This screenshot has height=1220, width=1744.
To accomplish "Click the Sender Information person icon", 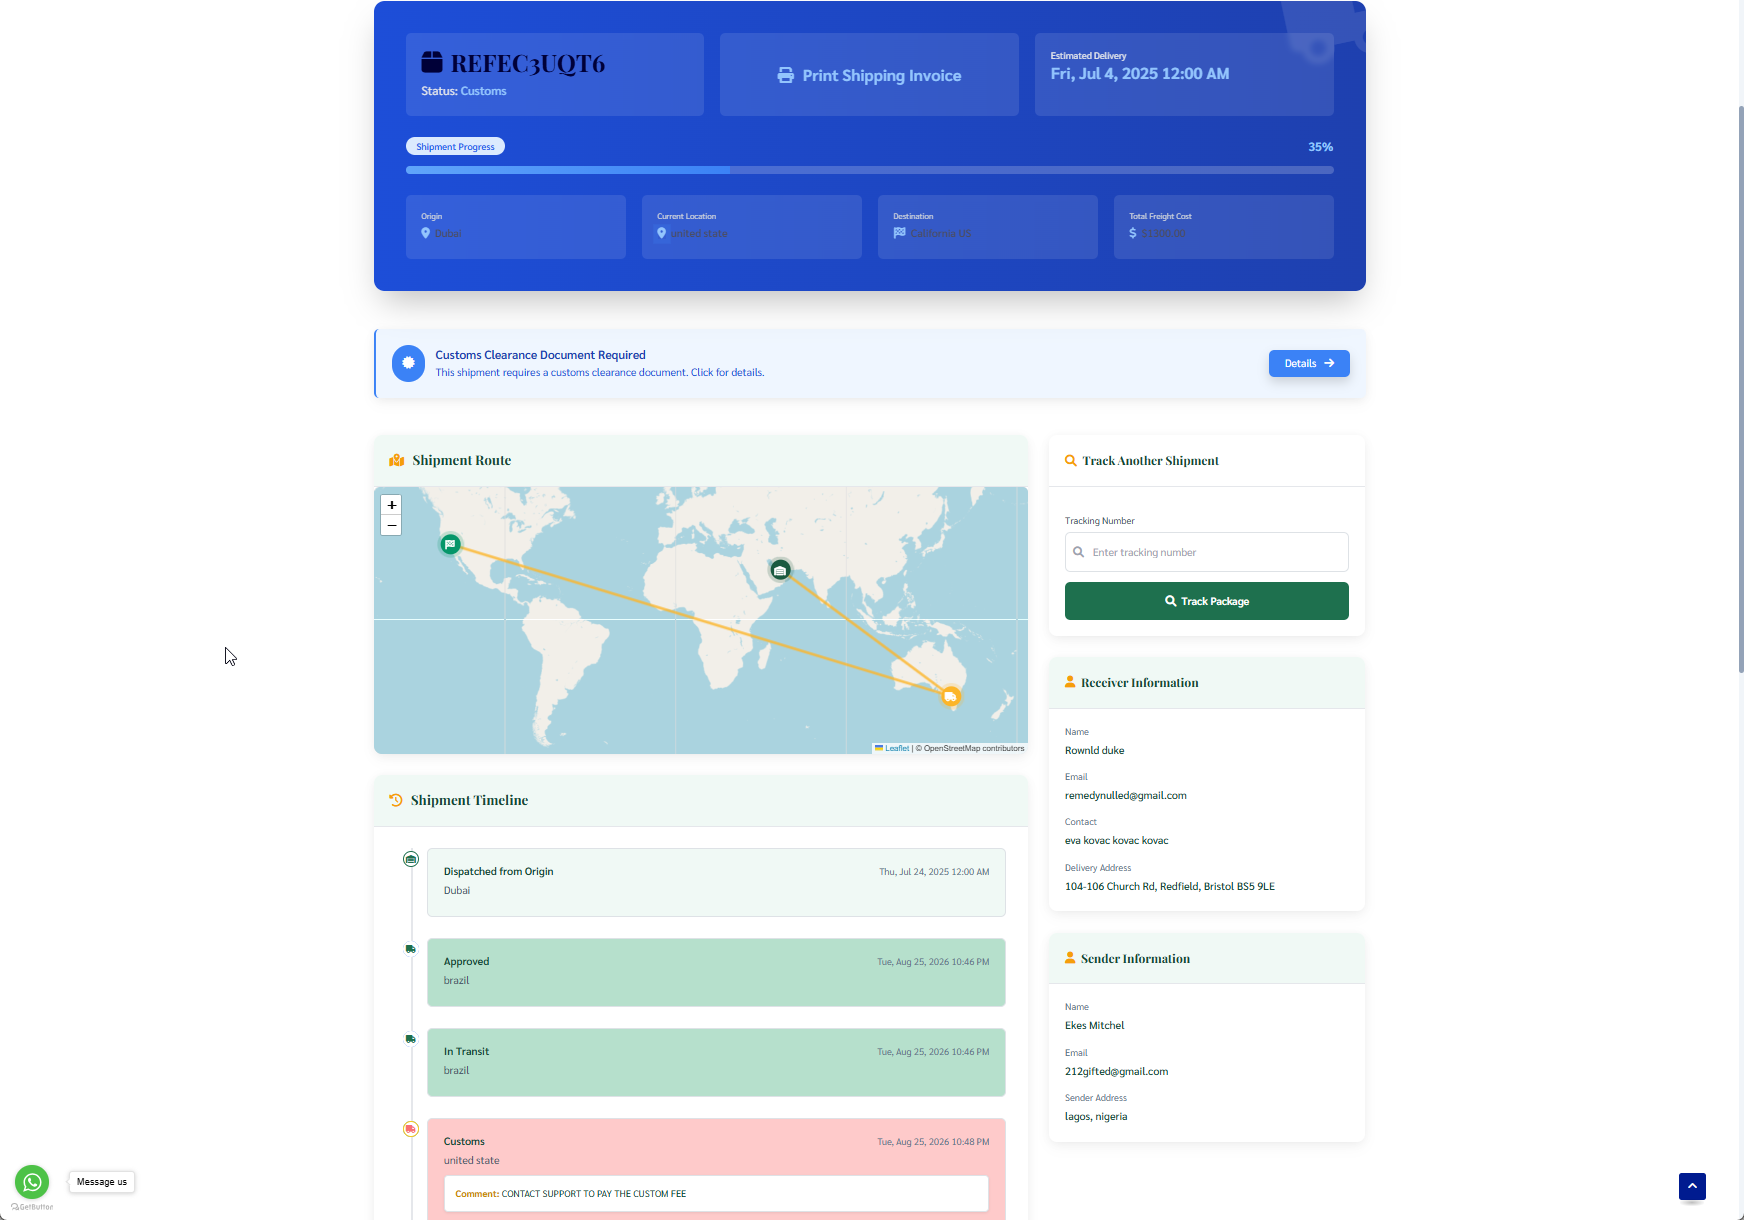I will pyautogui.click(x=1070, y=958).
